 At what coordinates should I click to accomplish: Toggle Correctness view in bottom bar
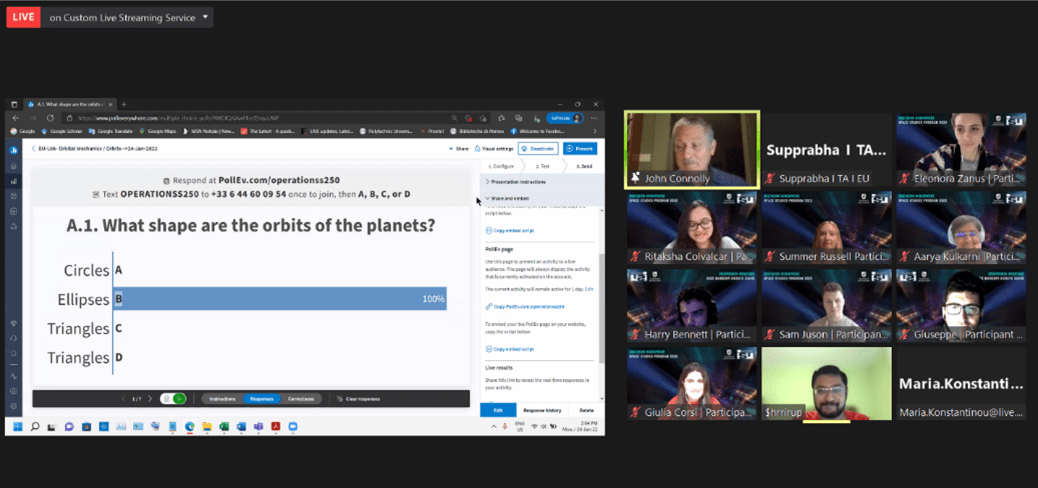pos(301,398)
